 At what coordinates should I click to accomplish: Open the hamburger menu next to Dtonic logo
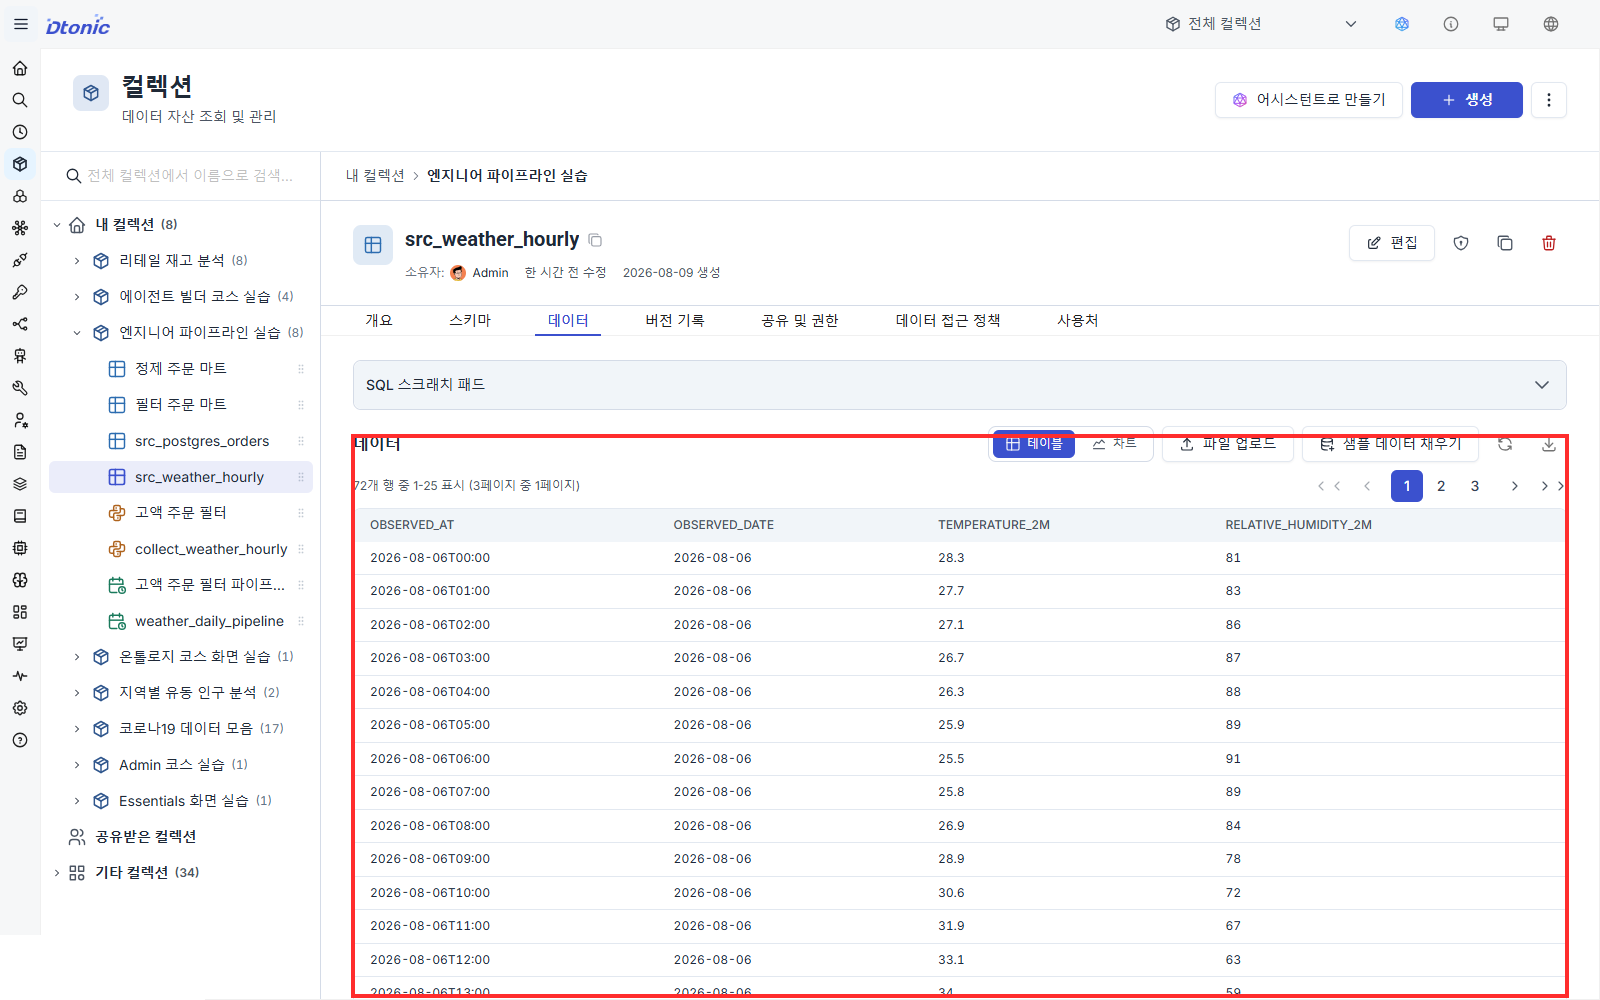[x=21, y=24]
